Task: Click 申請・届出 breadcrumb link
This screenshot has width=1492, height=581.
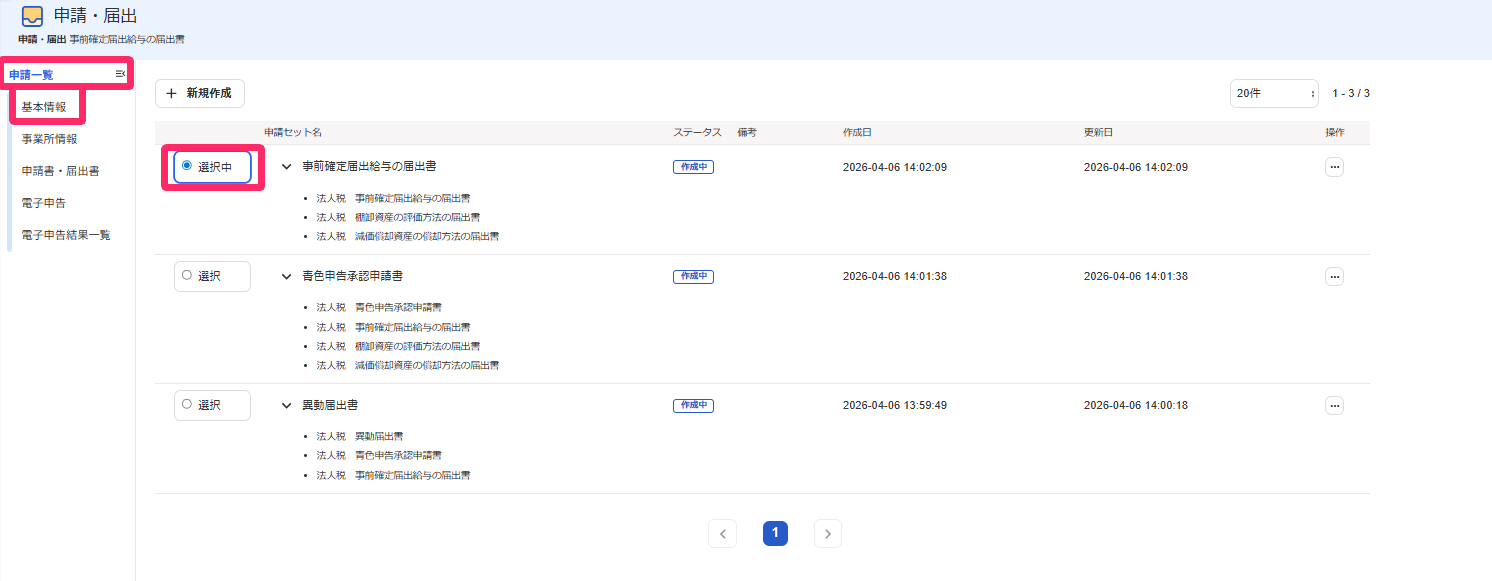Action: point(41,40)
